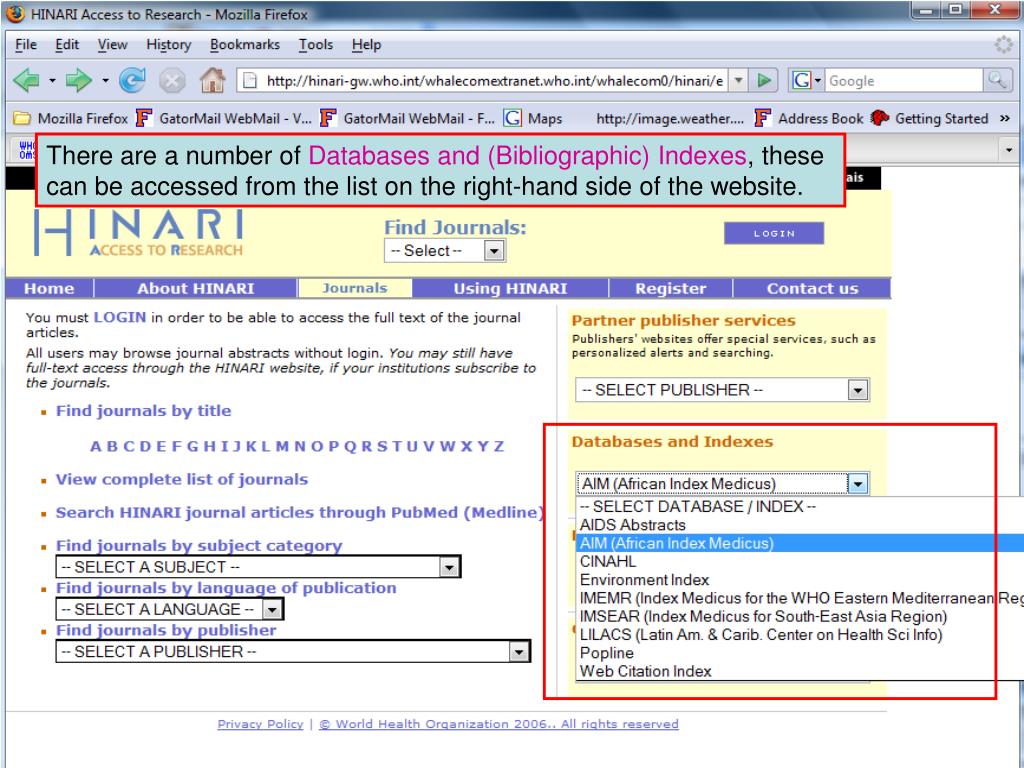Click the LOGIN link in the paragraph

coord(120,317)
